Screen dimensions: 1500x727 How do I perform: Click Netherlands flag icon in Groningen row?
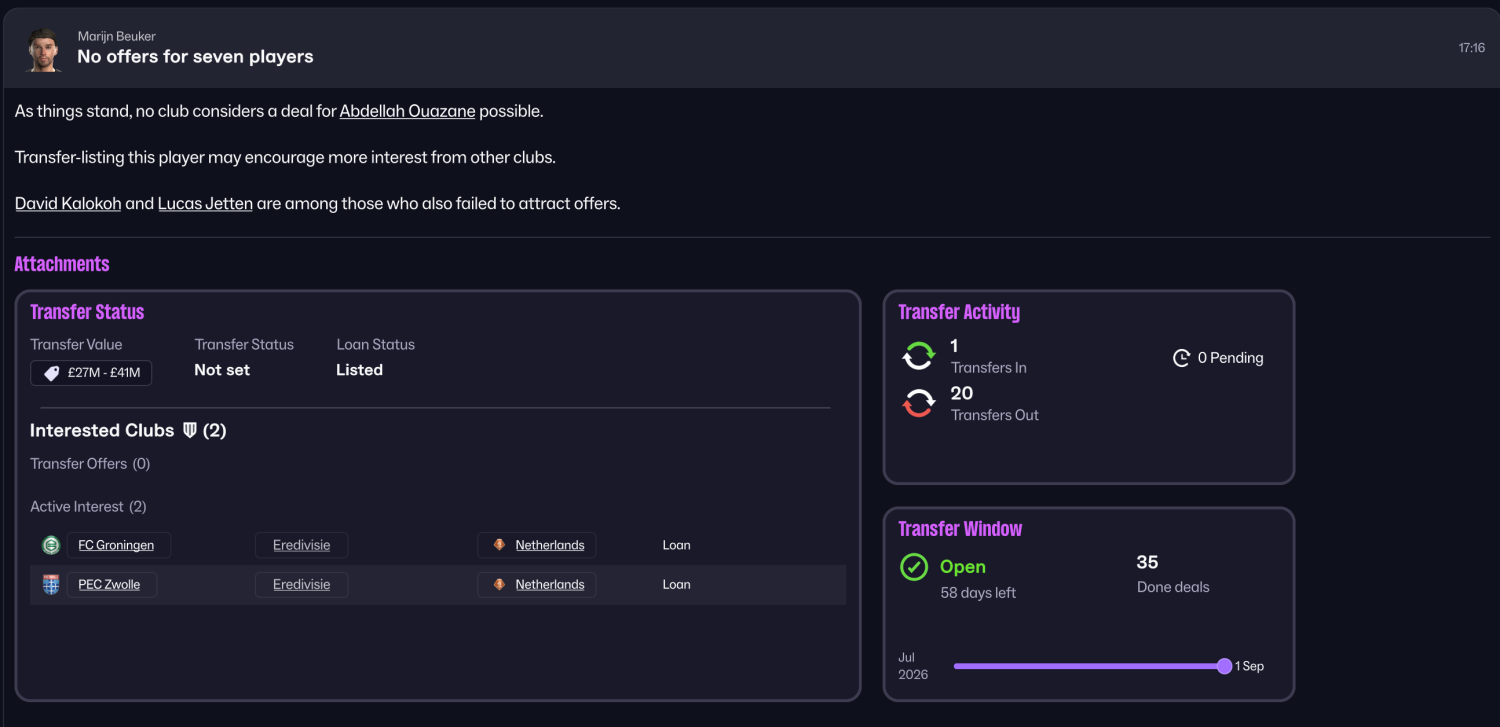coord(499,545)
